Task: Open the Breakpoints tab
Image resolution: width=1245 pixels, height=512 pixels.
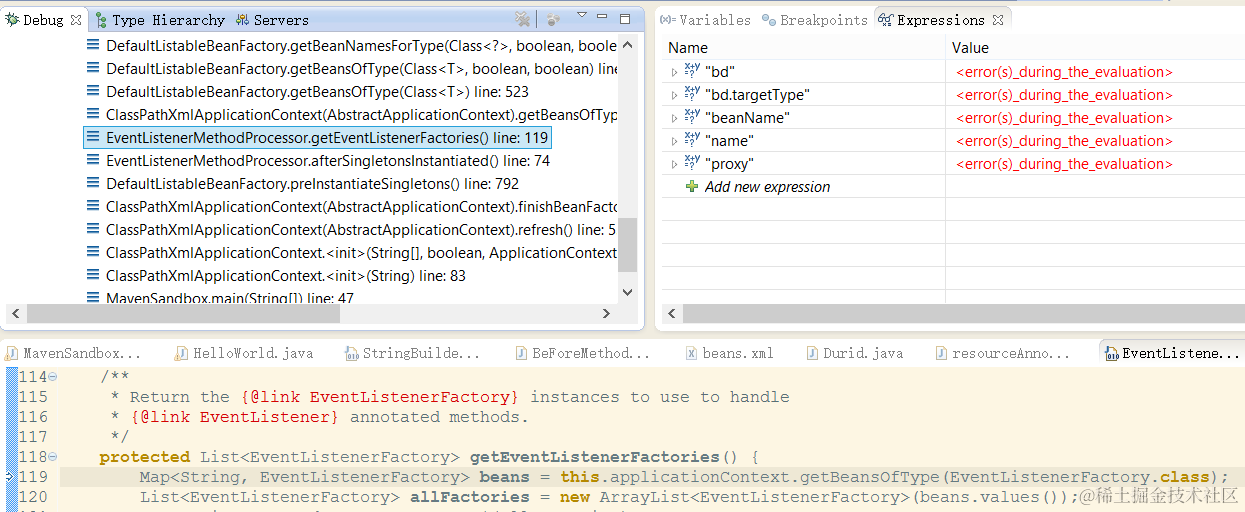Action: coord(814,20)
